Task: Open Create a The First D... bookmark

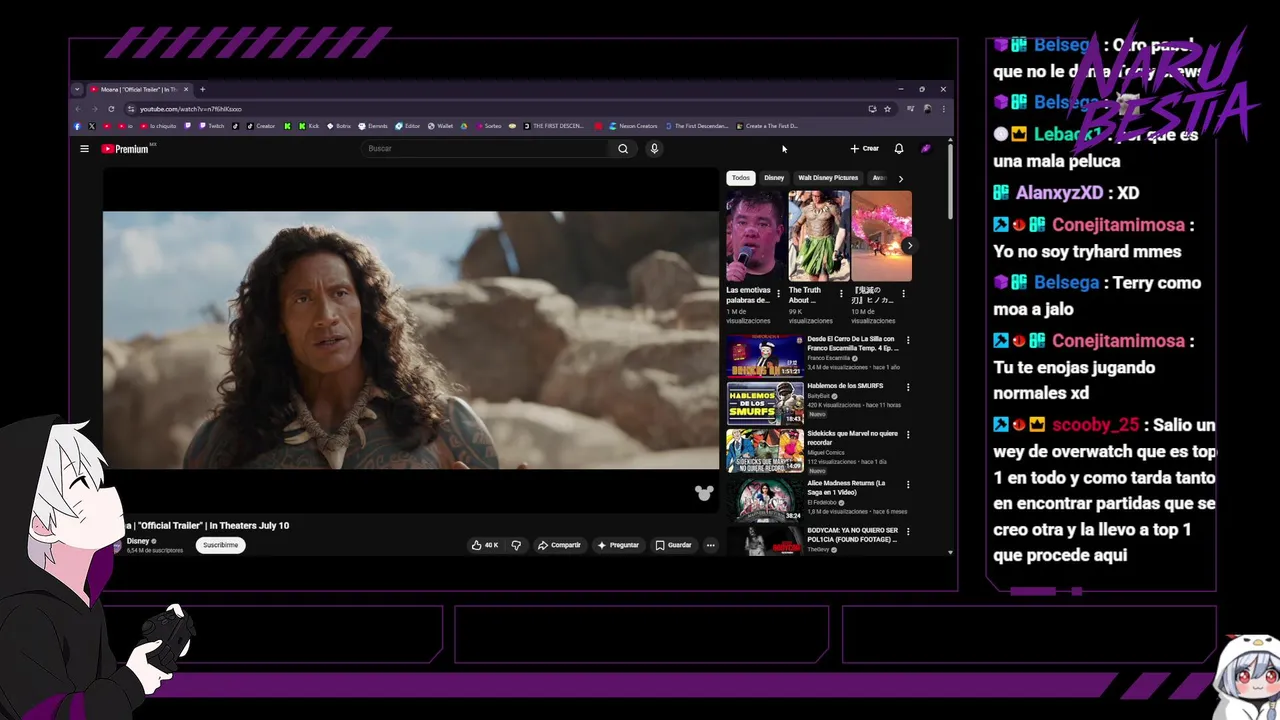Action: 767,126
